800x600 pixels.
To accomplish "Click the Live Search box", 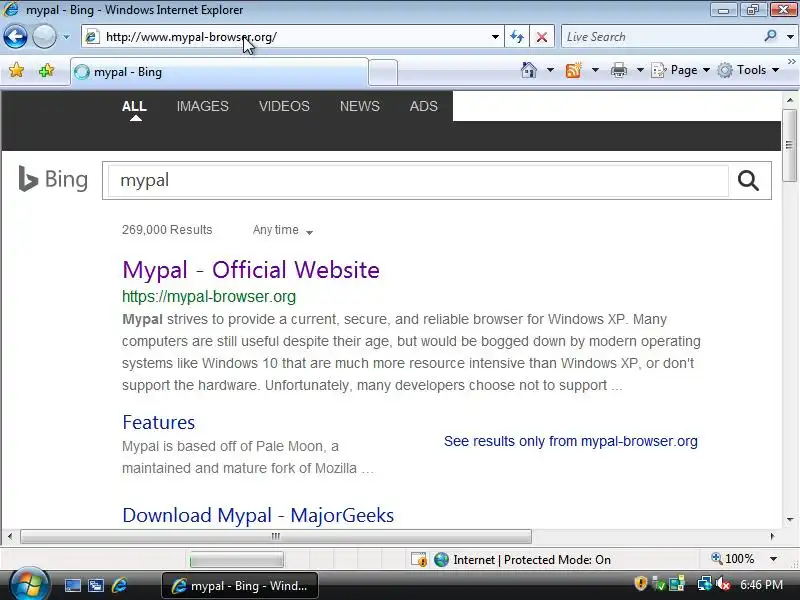I will [x=661, y=37].
